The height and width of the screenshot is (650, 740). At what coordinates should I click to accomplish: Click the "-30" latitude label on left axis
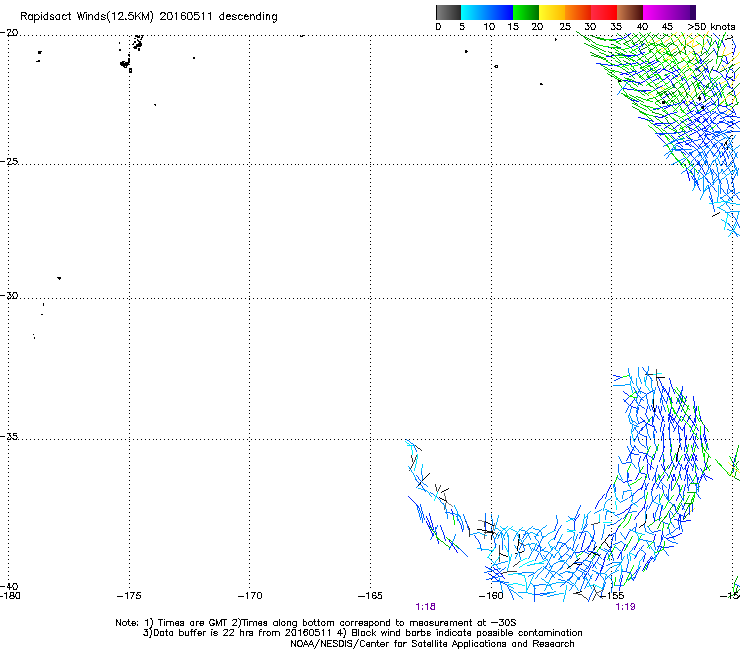point(9,295)
